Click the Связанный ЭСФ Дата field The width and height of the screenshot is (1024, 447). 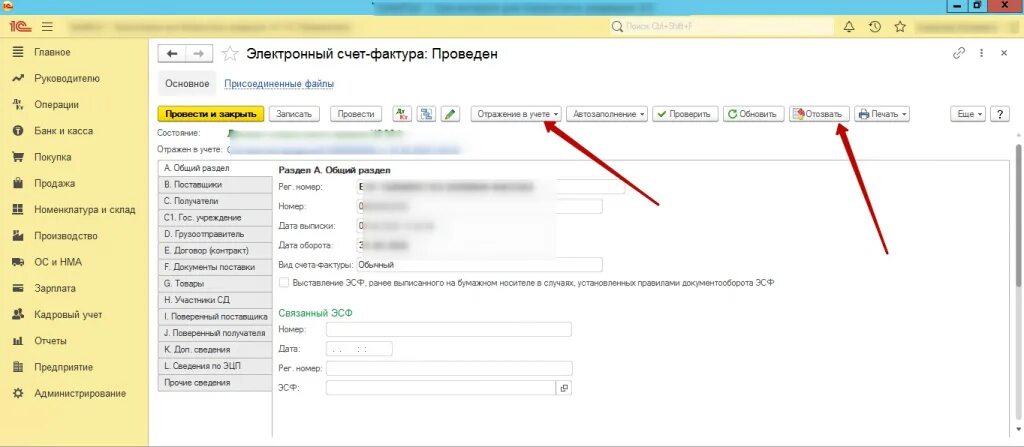pyautogui.click(x=359, y=349)
